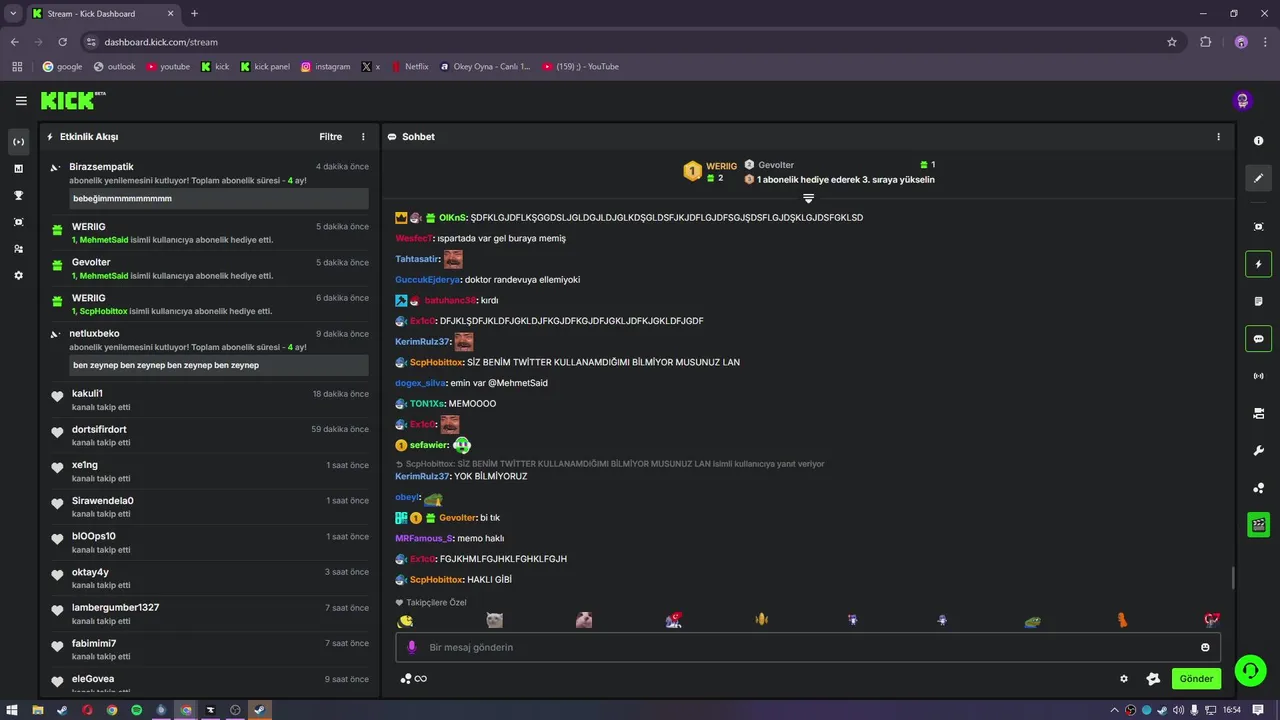Click chat username TON1Xs
This screenshot has width=1280, height=720.
point(427,404)
